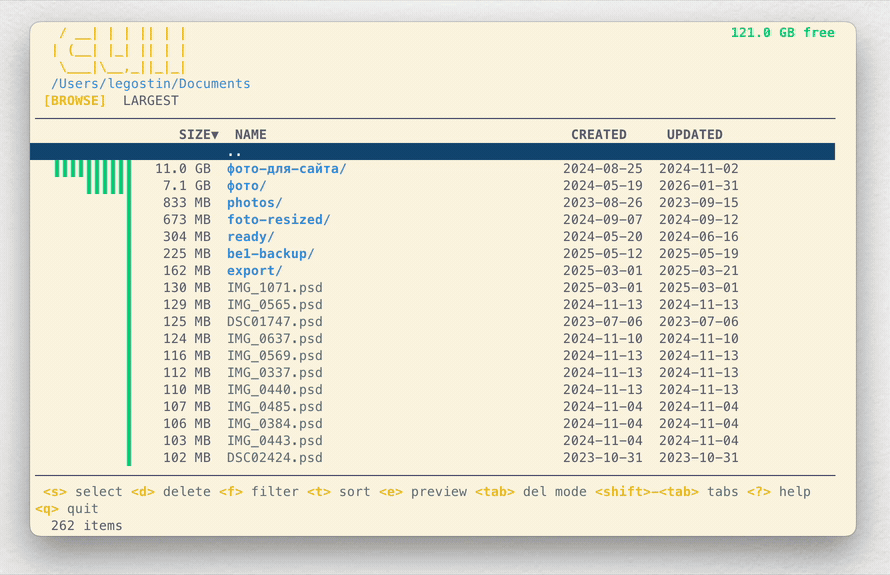This screenshot has width=890, height=575.
Task: Select file IMG_0485.psd
Action: [x=275, y=407]
